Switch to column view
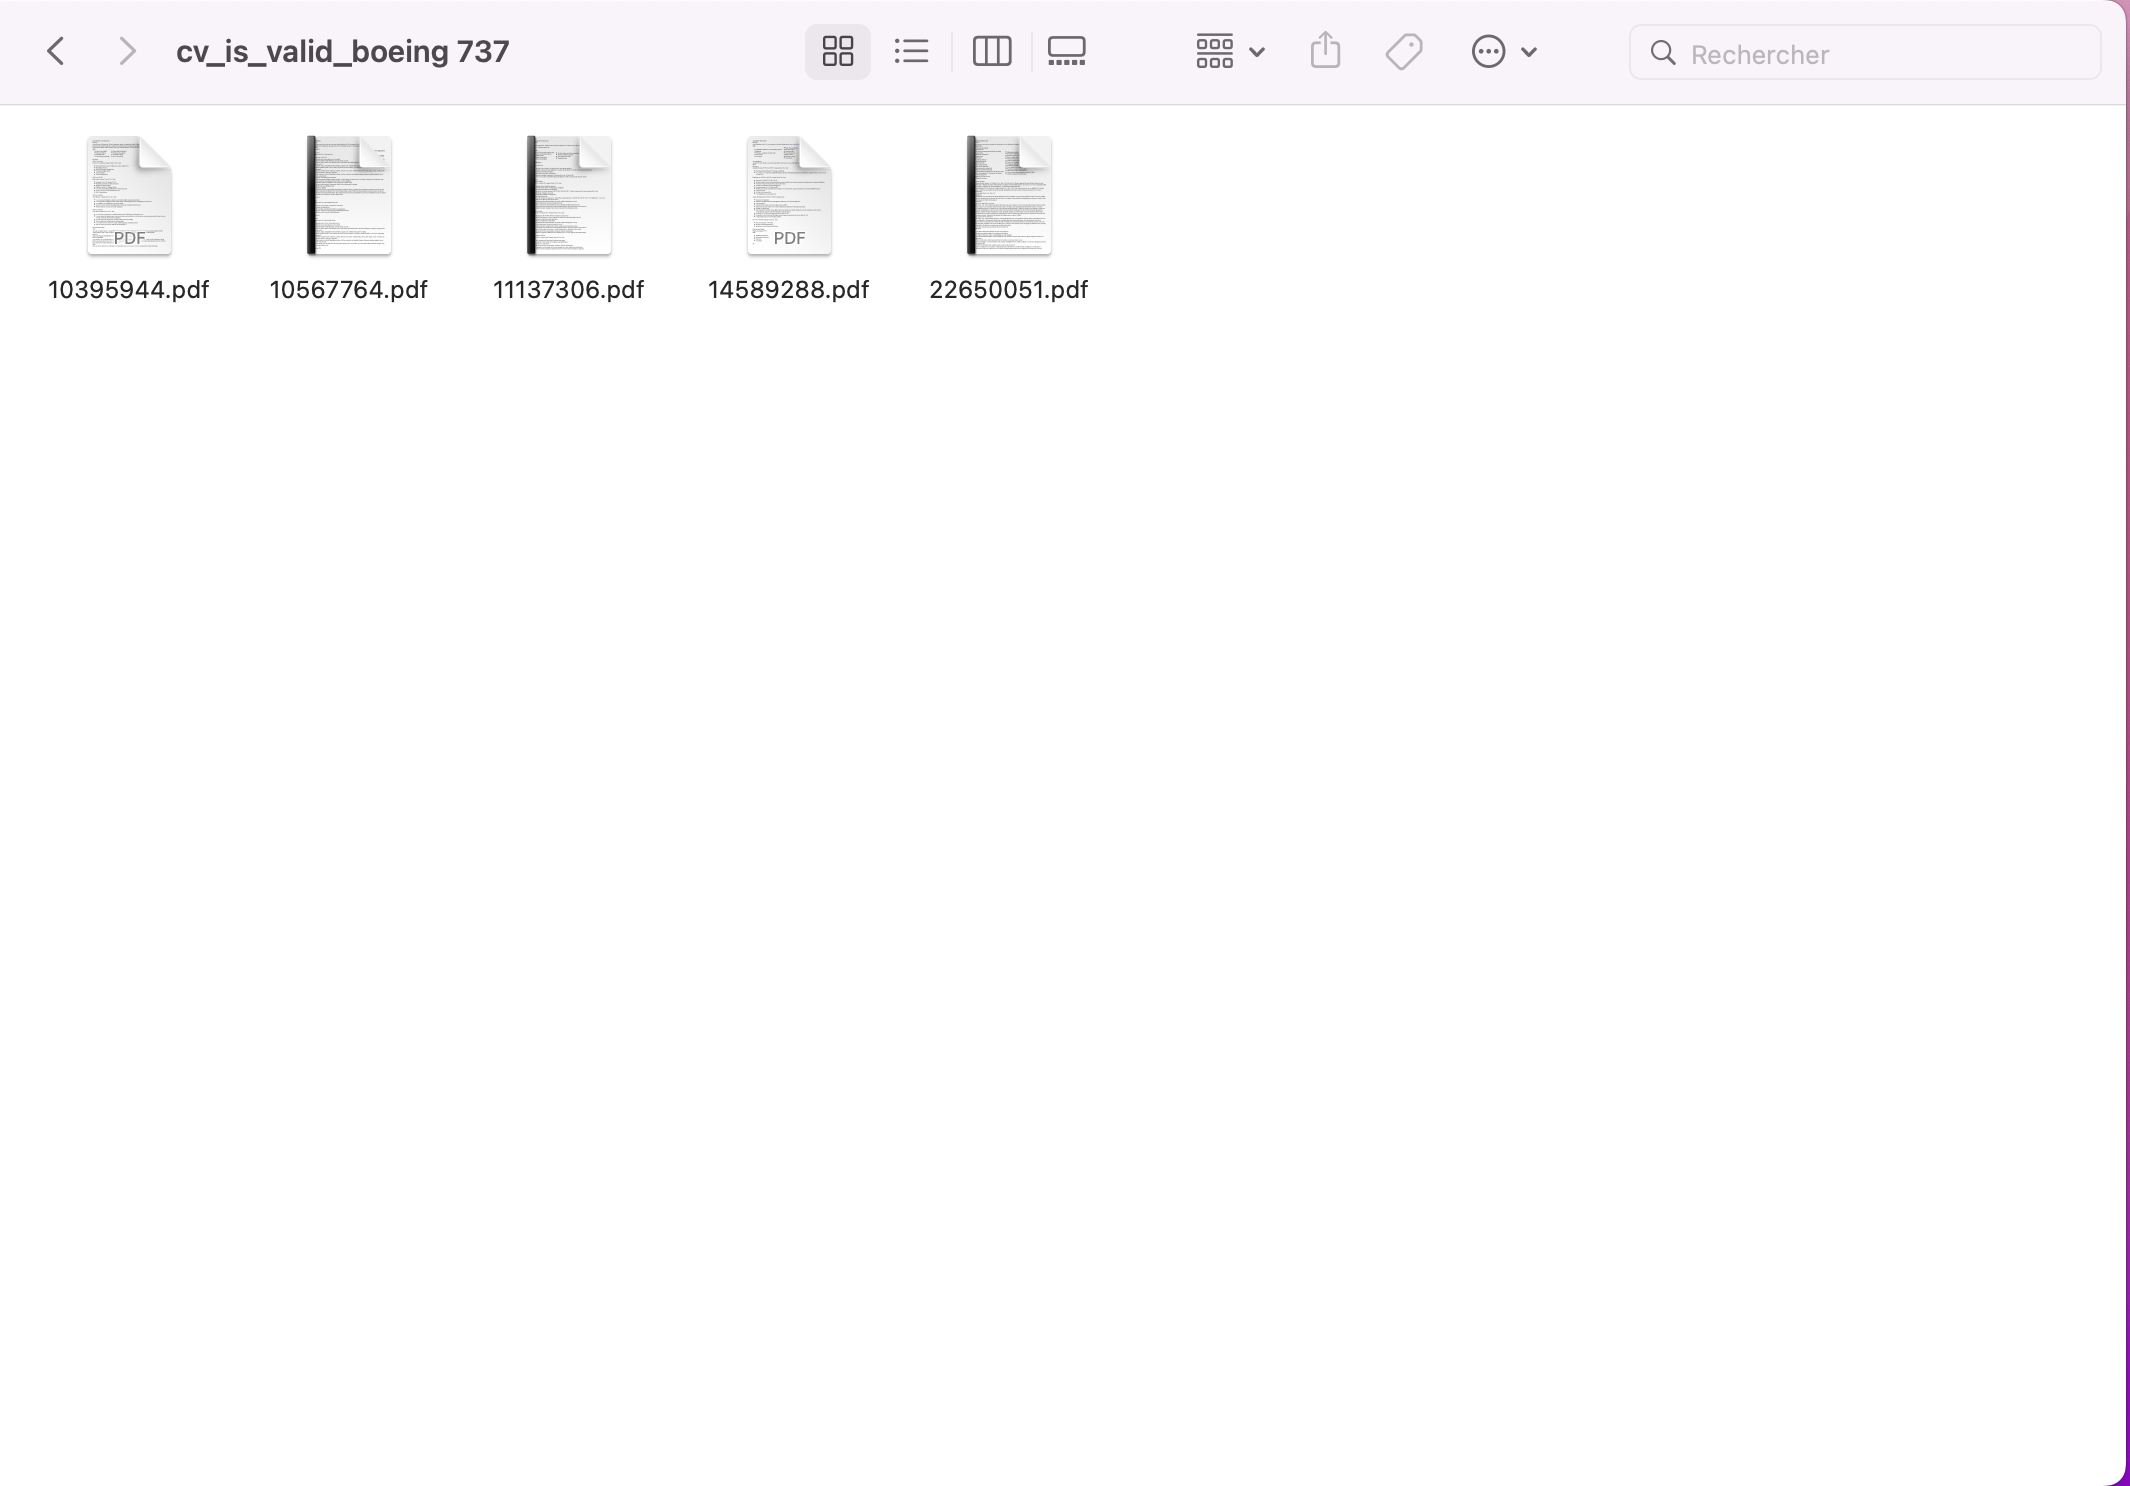Viewport: 2130px width, 1486px height. point(991,51)
